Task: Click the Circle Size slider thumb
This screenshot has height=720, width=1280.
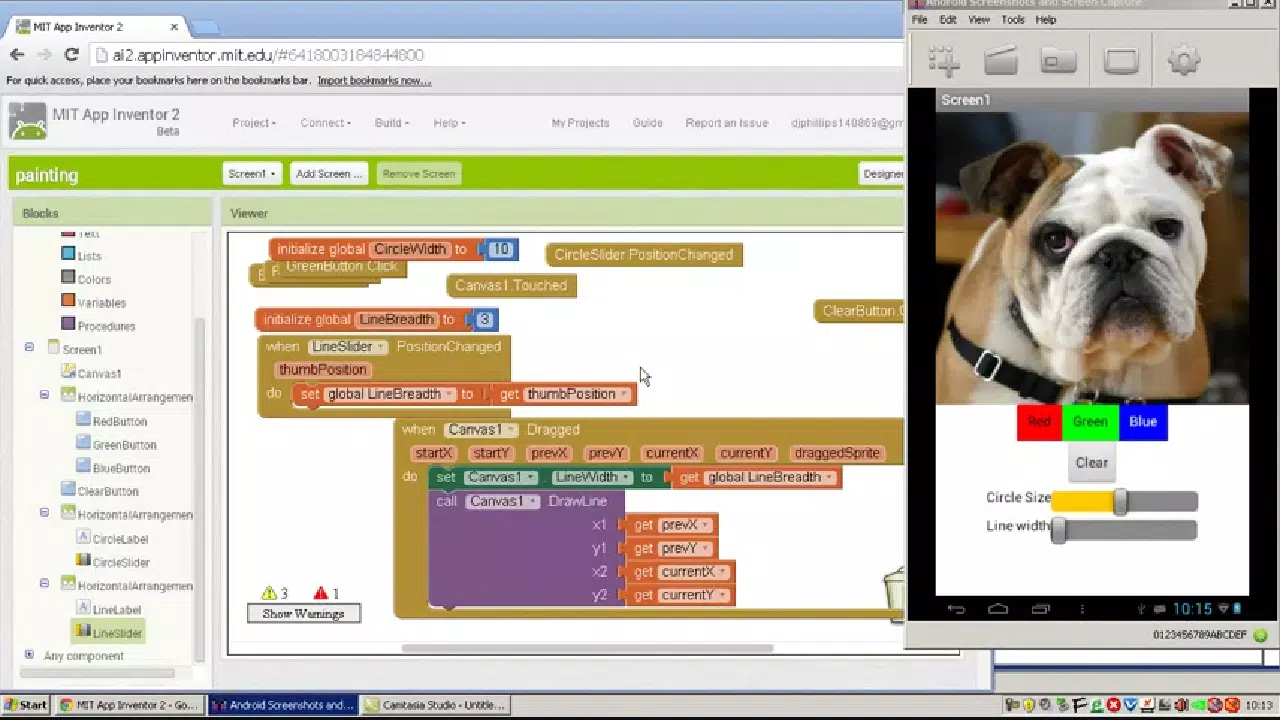Action: [x=1121, y=502]
